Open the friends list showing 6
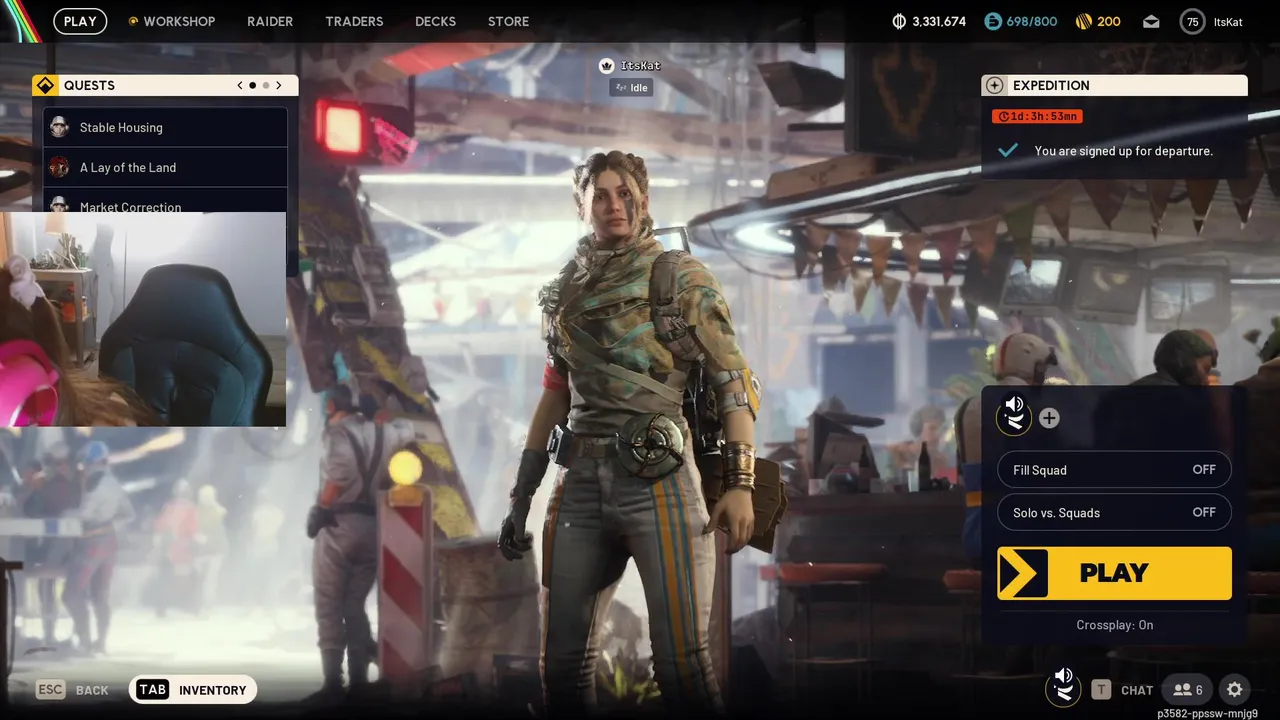Screen dimensions: 1280x720 pyautogui.click(x=1188, y=689)
